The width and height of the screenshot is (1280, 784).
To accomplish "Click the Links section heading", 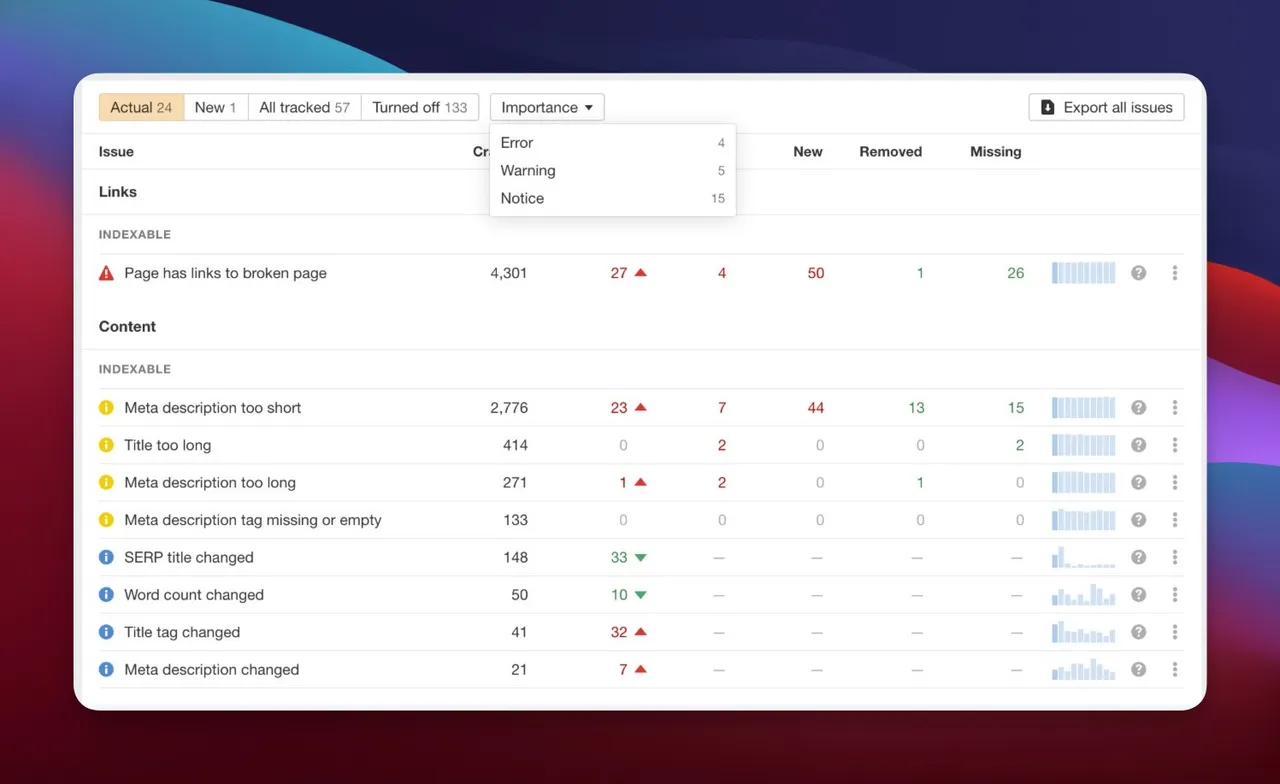I will pyautogui.click(x=118, y=192).
